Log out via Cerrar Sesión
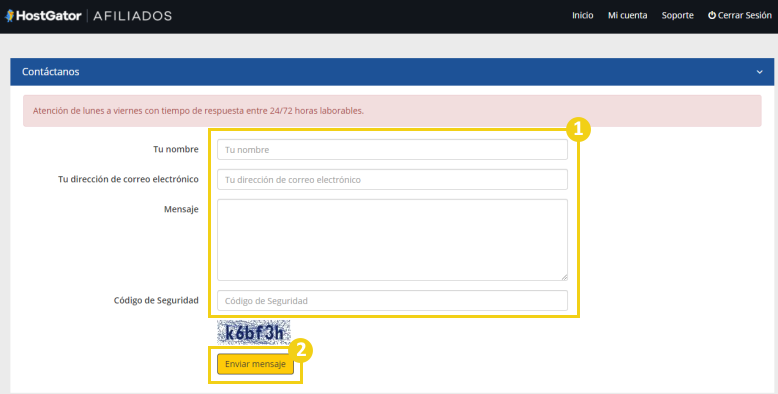Screen dimensions: 778x394 [740, 15]
